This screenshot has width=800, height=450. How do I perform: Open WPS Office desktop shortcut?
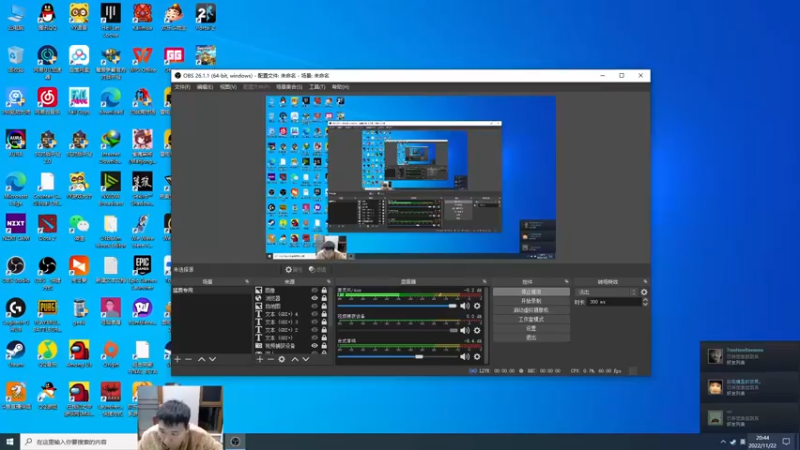pyautogui.click(x=142, y=59)
